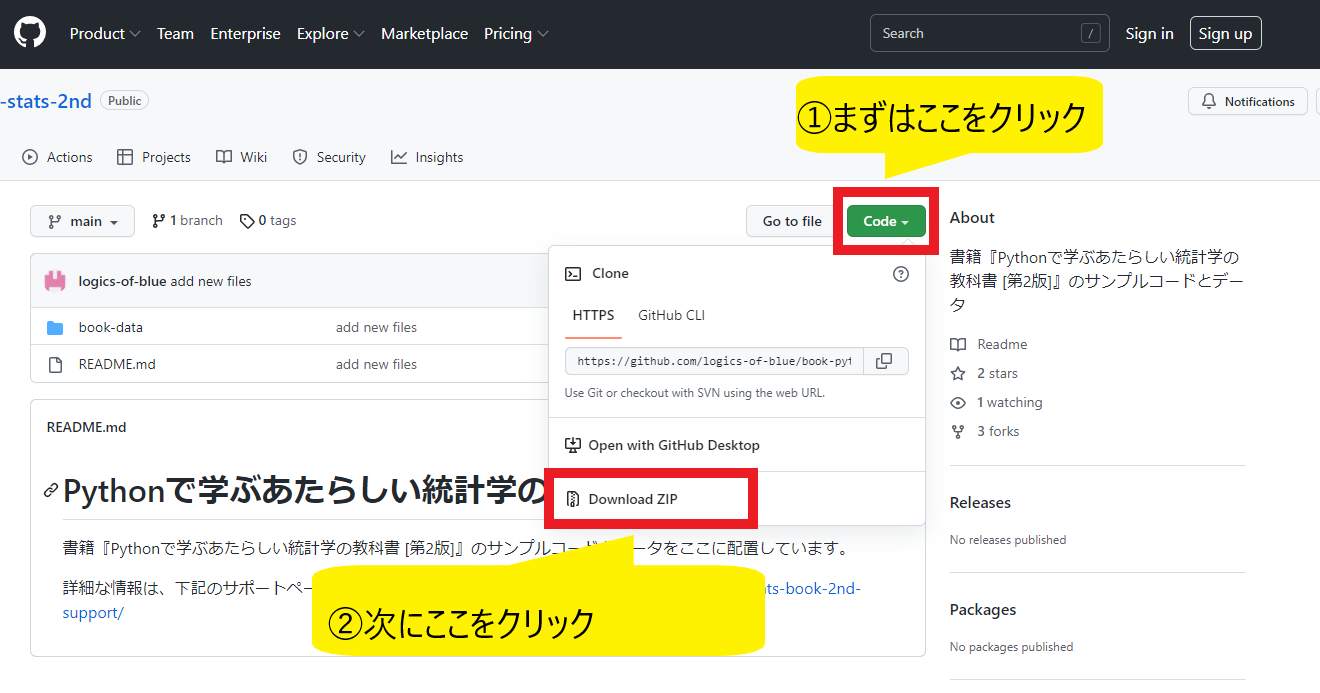
Task: Focus the Search input field
Action: 990,33
